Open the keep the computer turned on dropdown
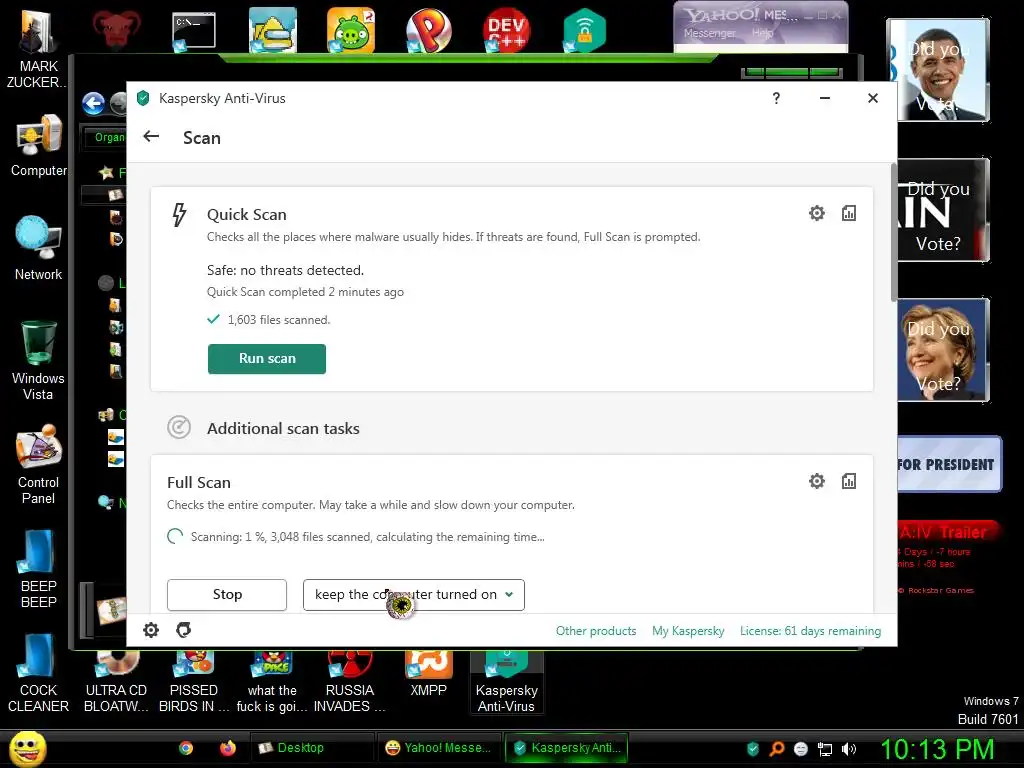This screenshot has height=768, width=1024. click(413, 595)
